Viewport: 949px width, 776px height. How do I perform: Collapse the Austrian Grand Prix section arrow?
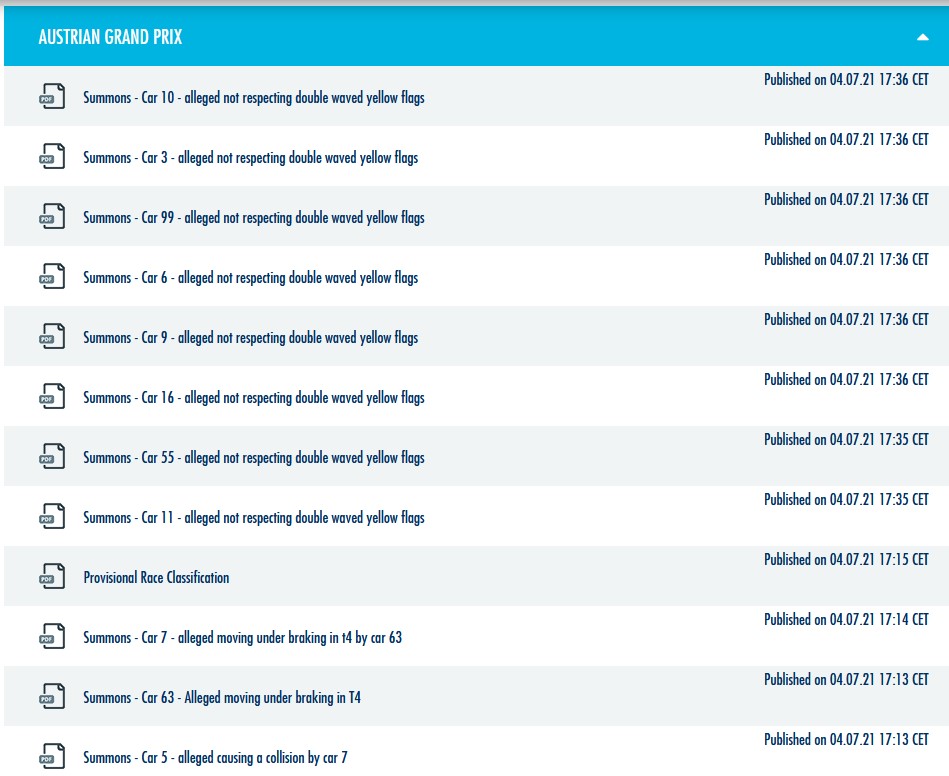click(922, 37)
